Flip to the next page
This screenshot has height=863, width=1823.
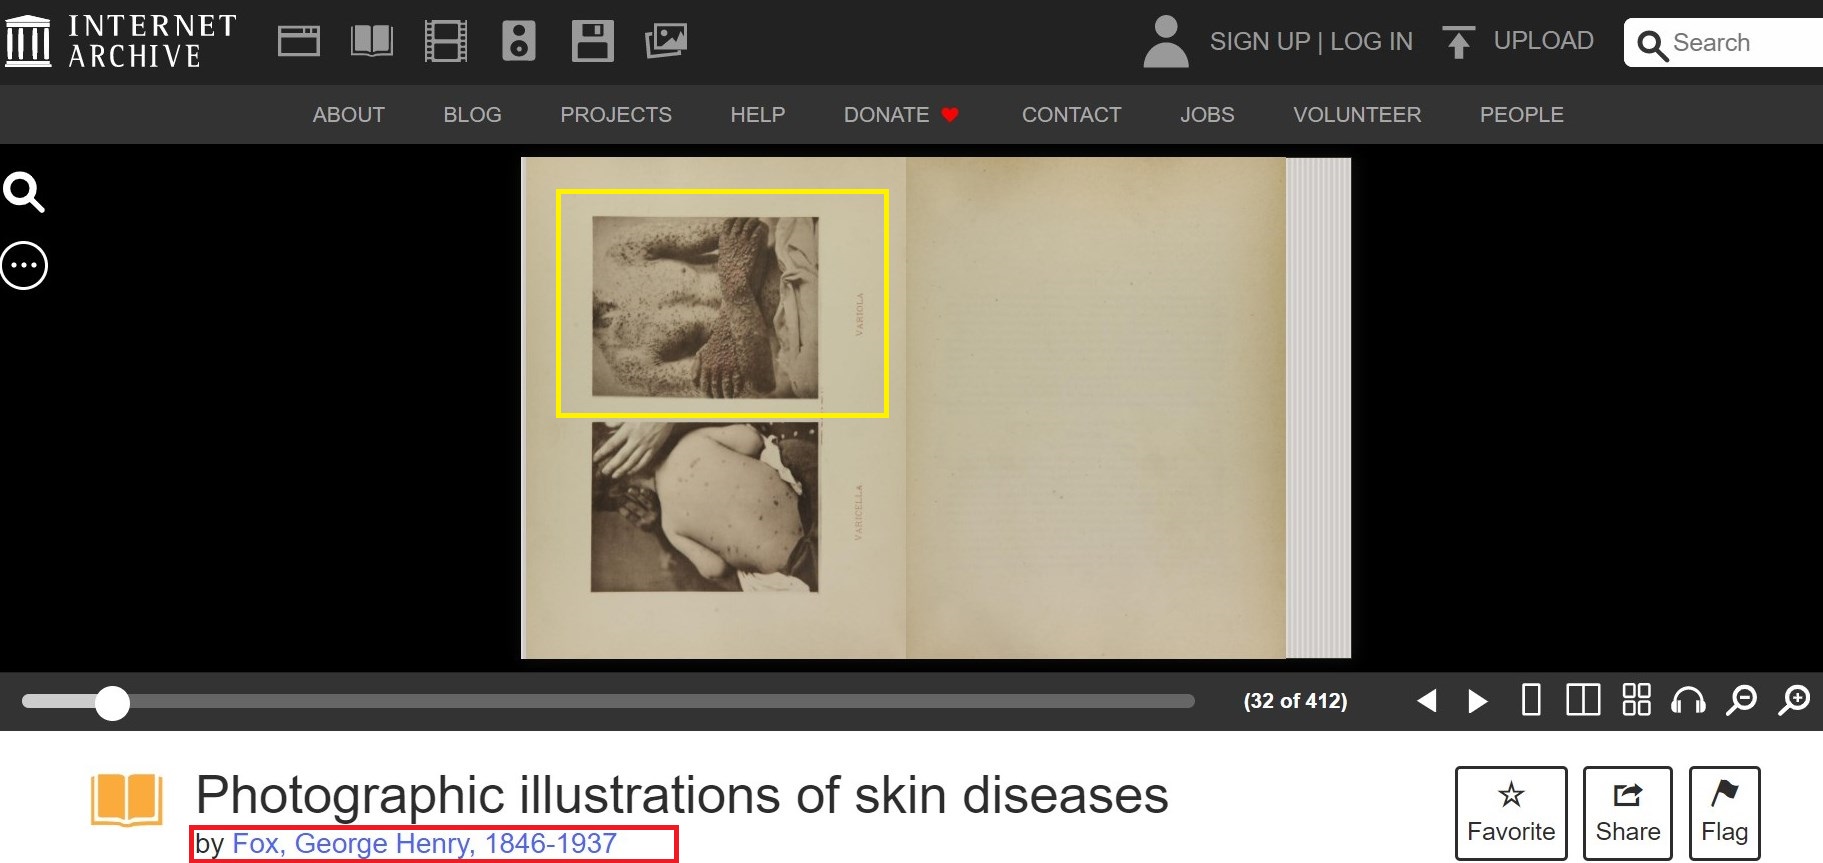pyautogui.click(x=1477, y=701)
